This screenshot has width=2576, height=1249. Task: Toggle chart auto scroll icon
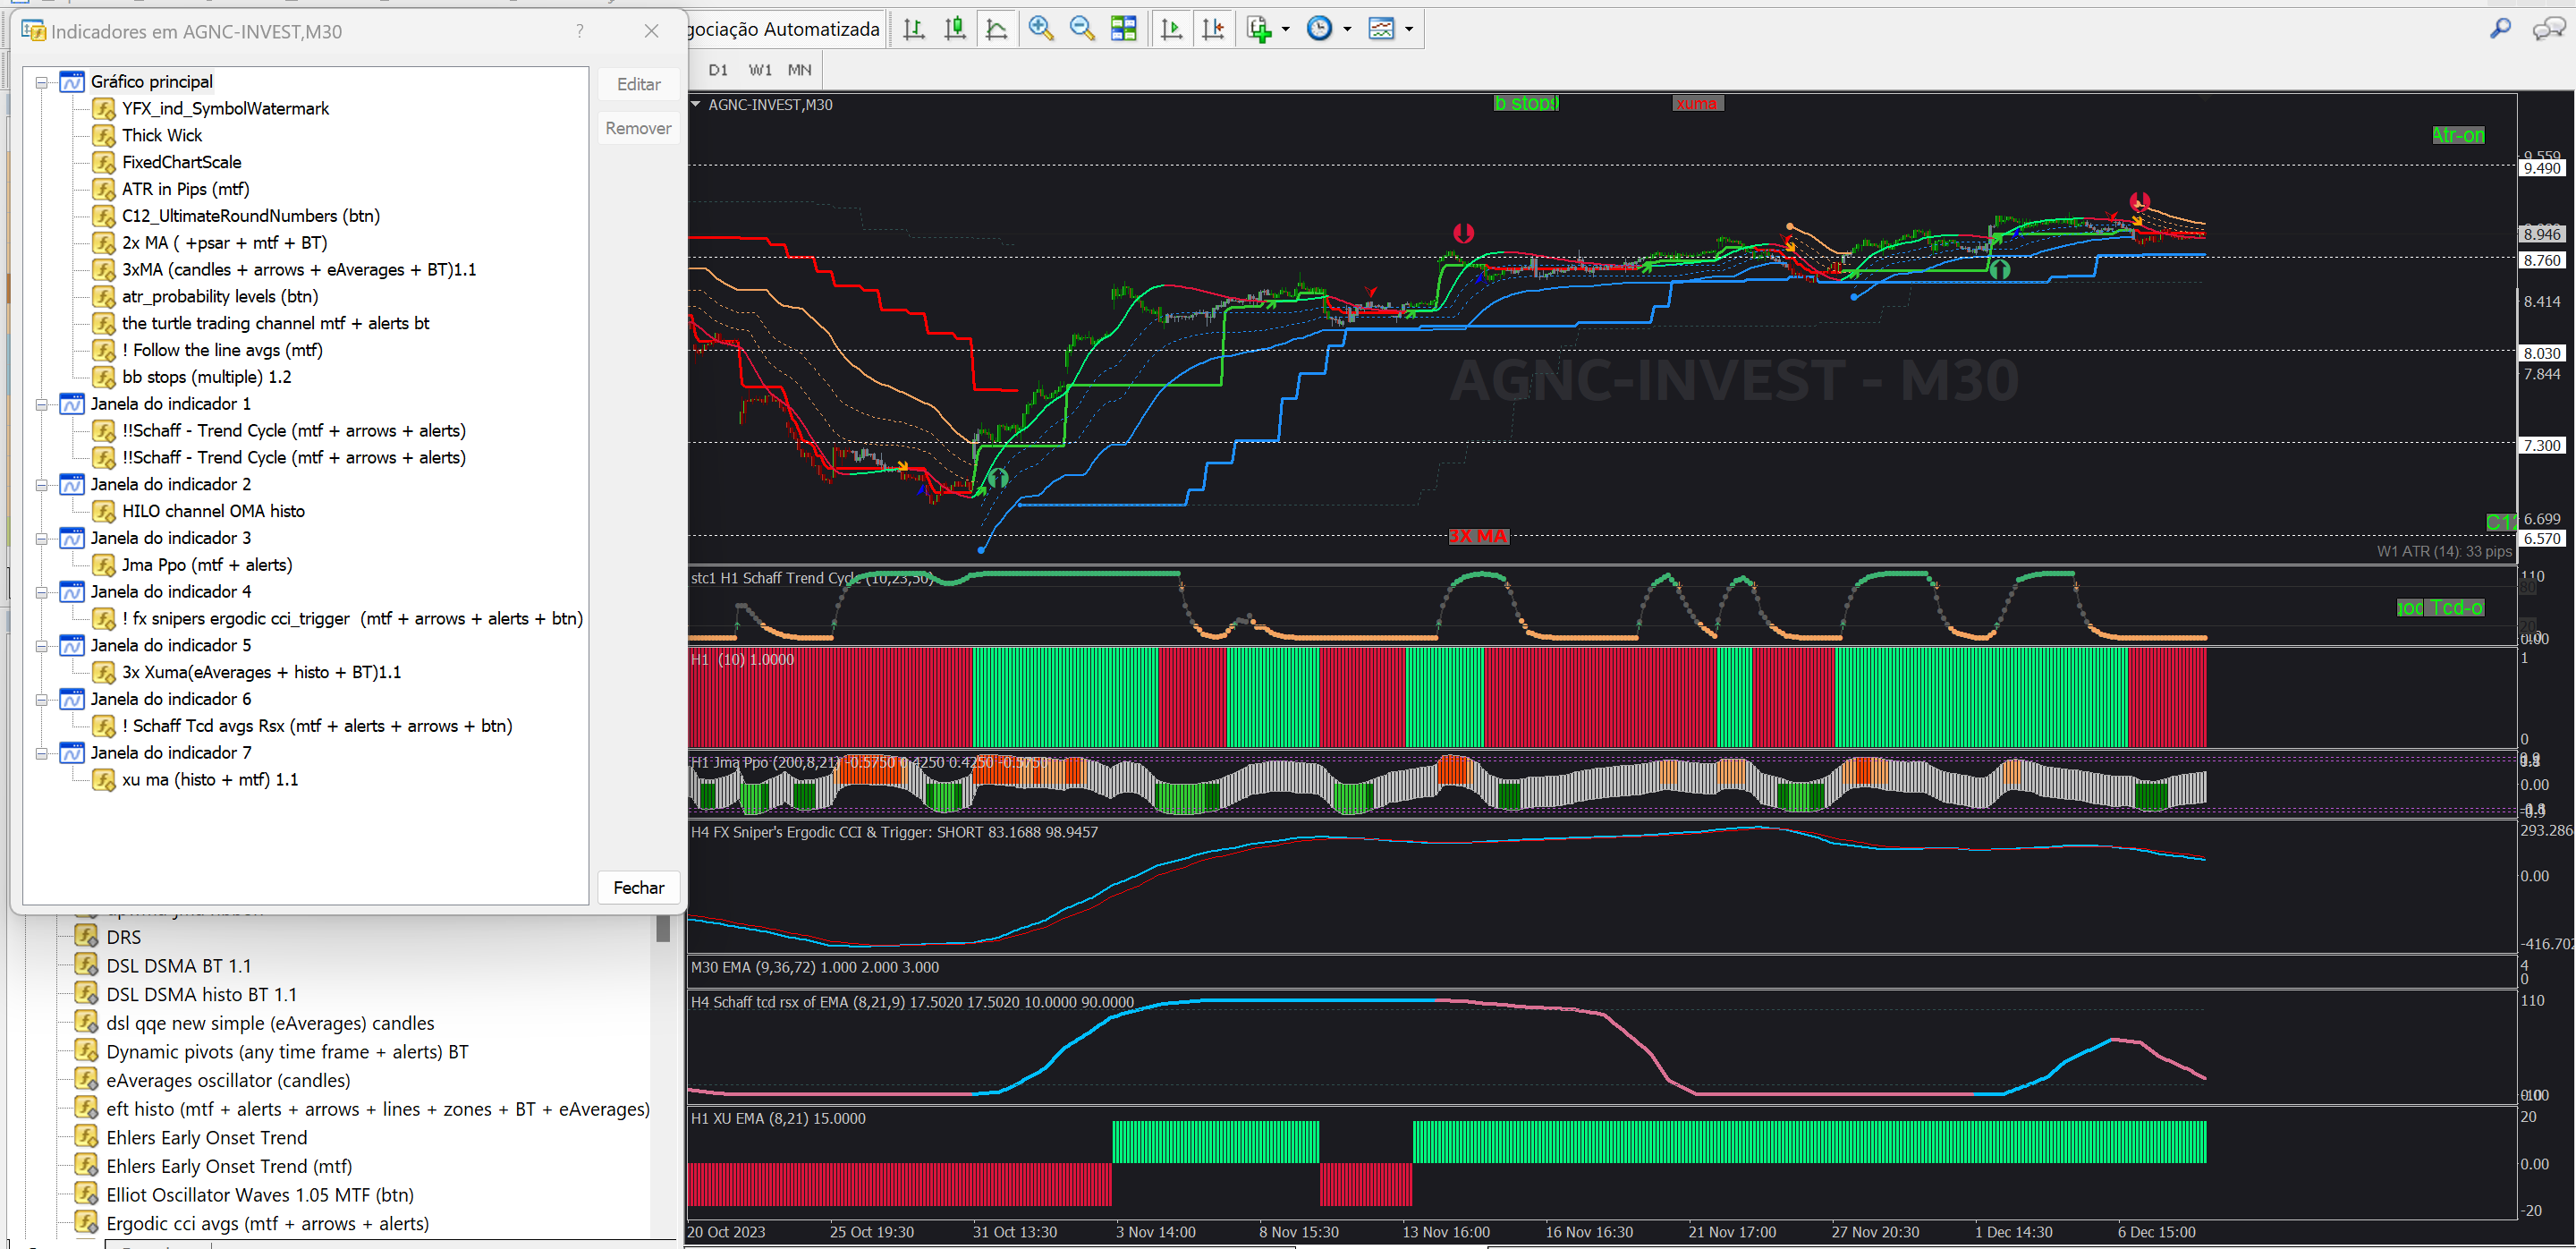(x=1171, y=29)
